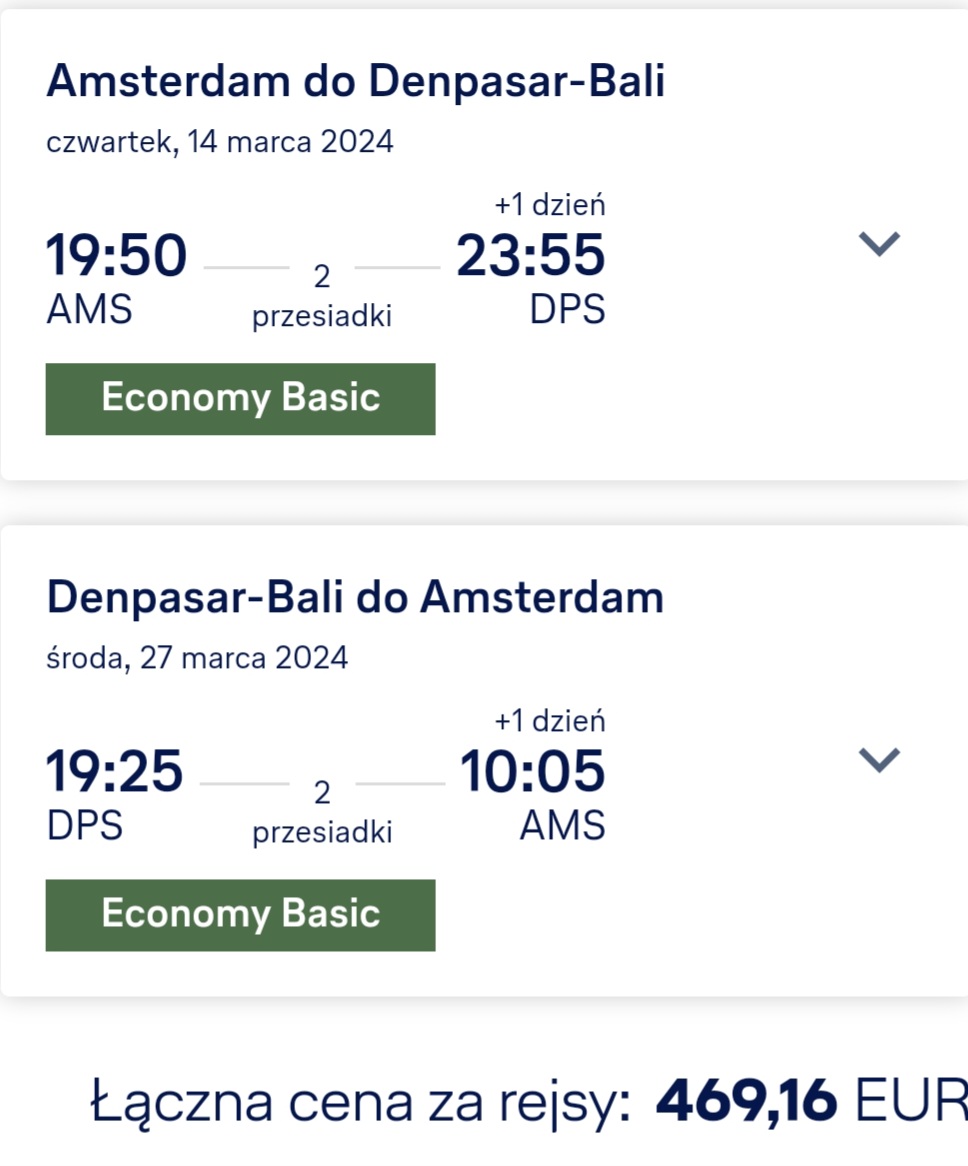Select the outbound flight's Economy Basic badge
The image size is (968, 1166).
(240, 399)
